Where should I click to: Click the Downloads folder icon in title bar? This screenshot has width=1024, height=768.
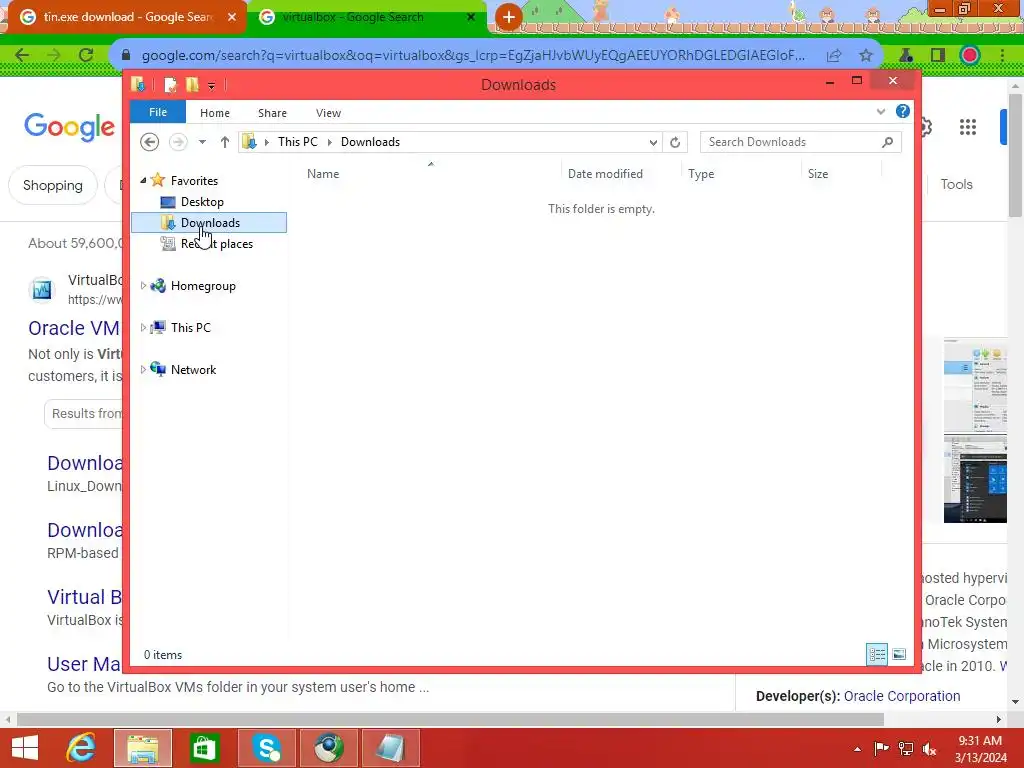tap(138, 84)
